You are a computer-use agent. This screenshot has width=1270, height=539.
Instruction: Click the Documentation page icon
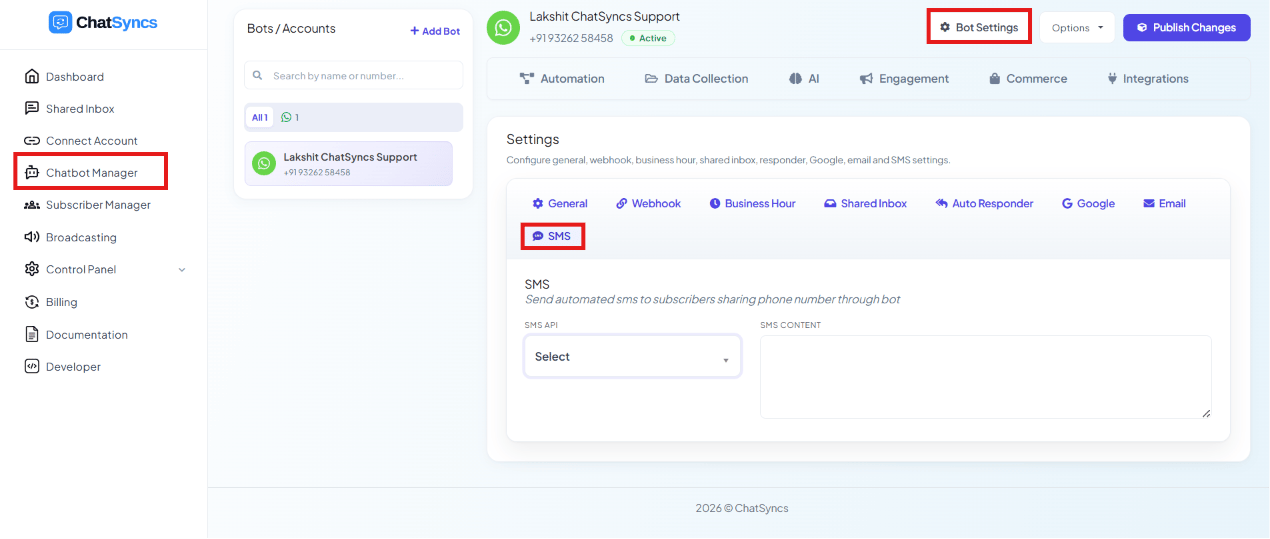click(x=32, y=335)
